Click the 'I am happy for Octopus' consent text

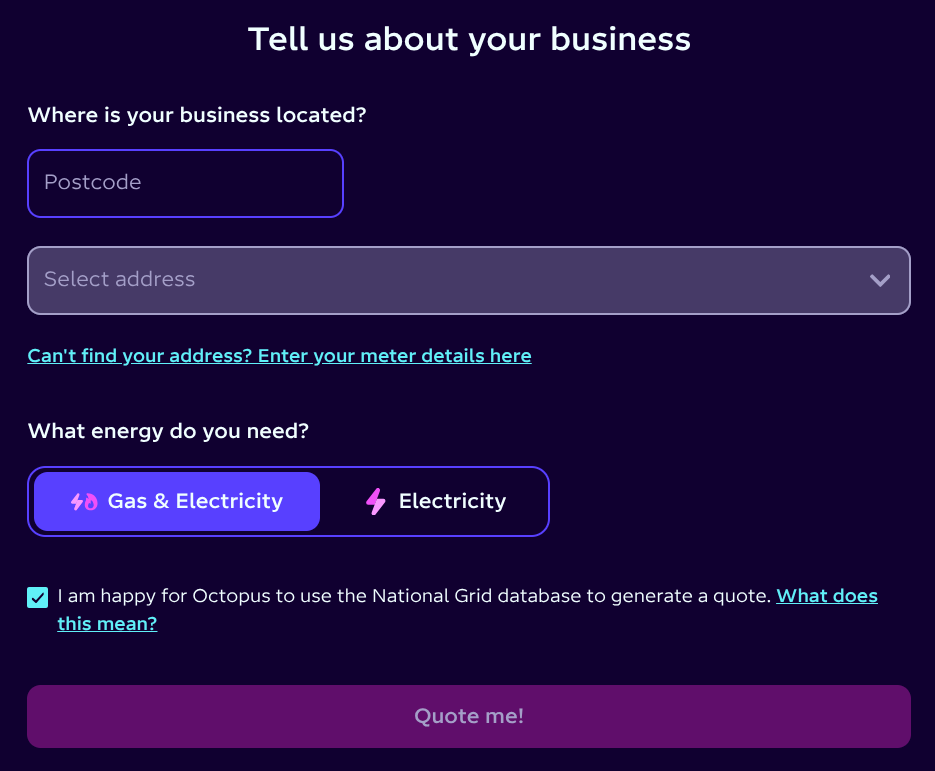(414, 596)
